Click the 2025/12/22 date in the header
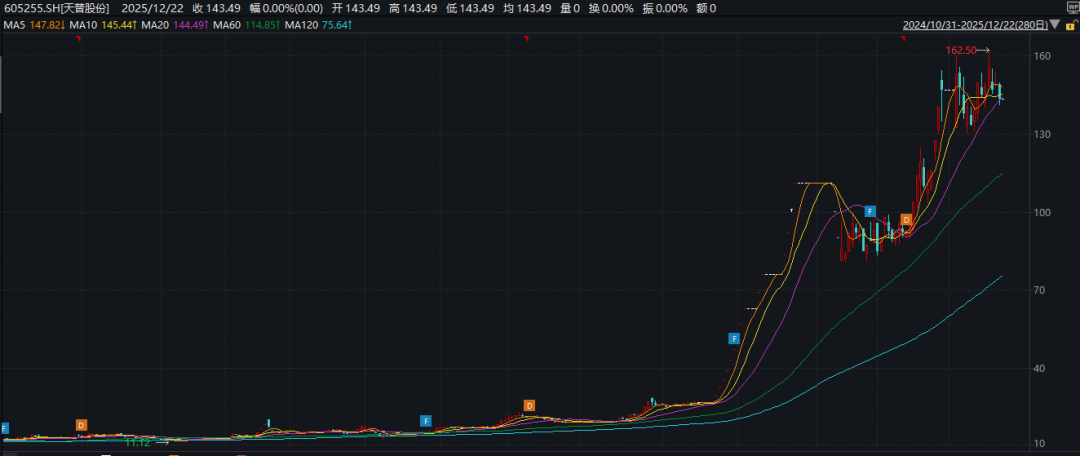Screen dimensions: 1080x456 coord(152,8)
